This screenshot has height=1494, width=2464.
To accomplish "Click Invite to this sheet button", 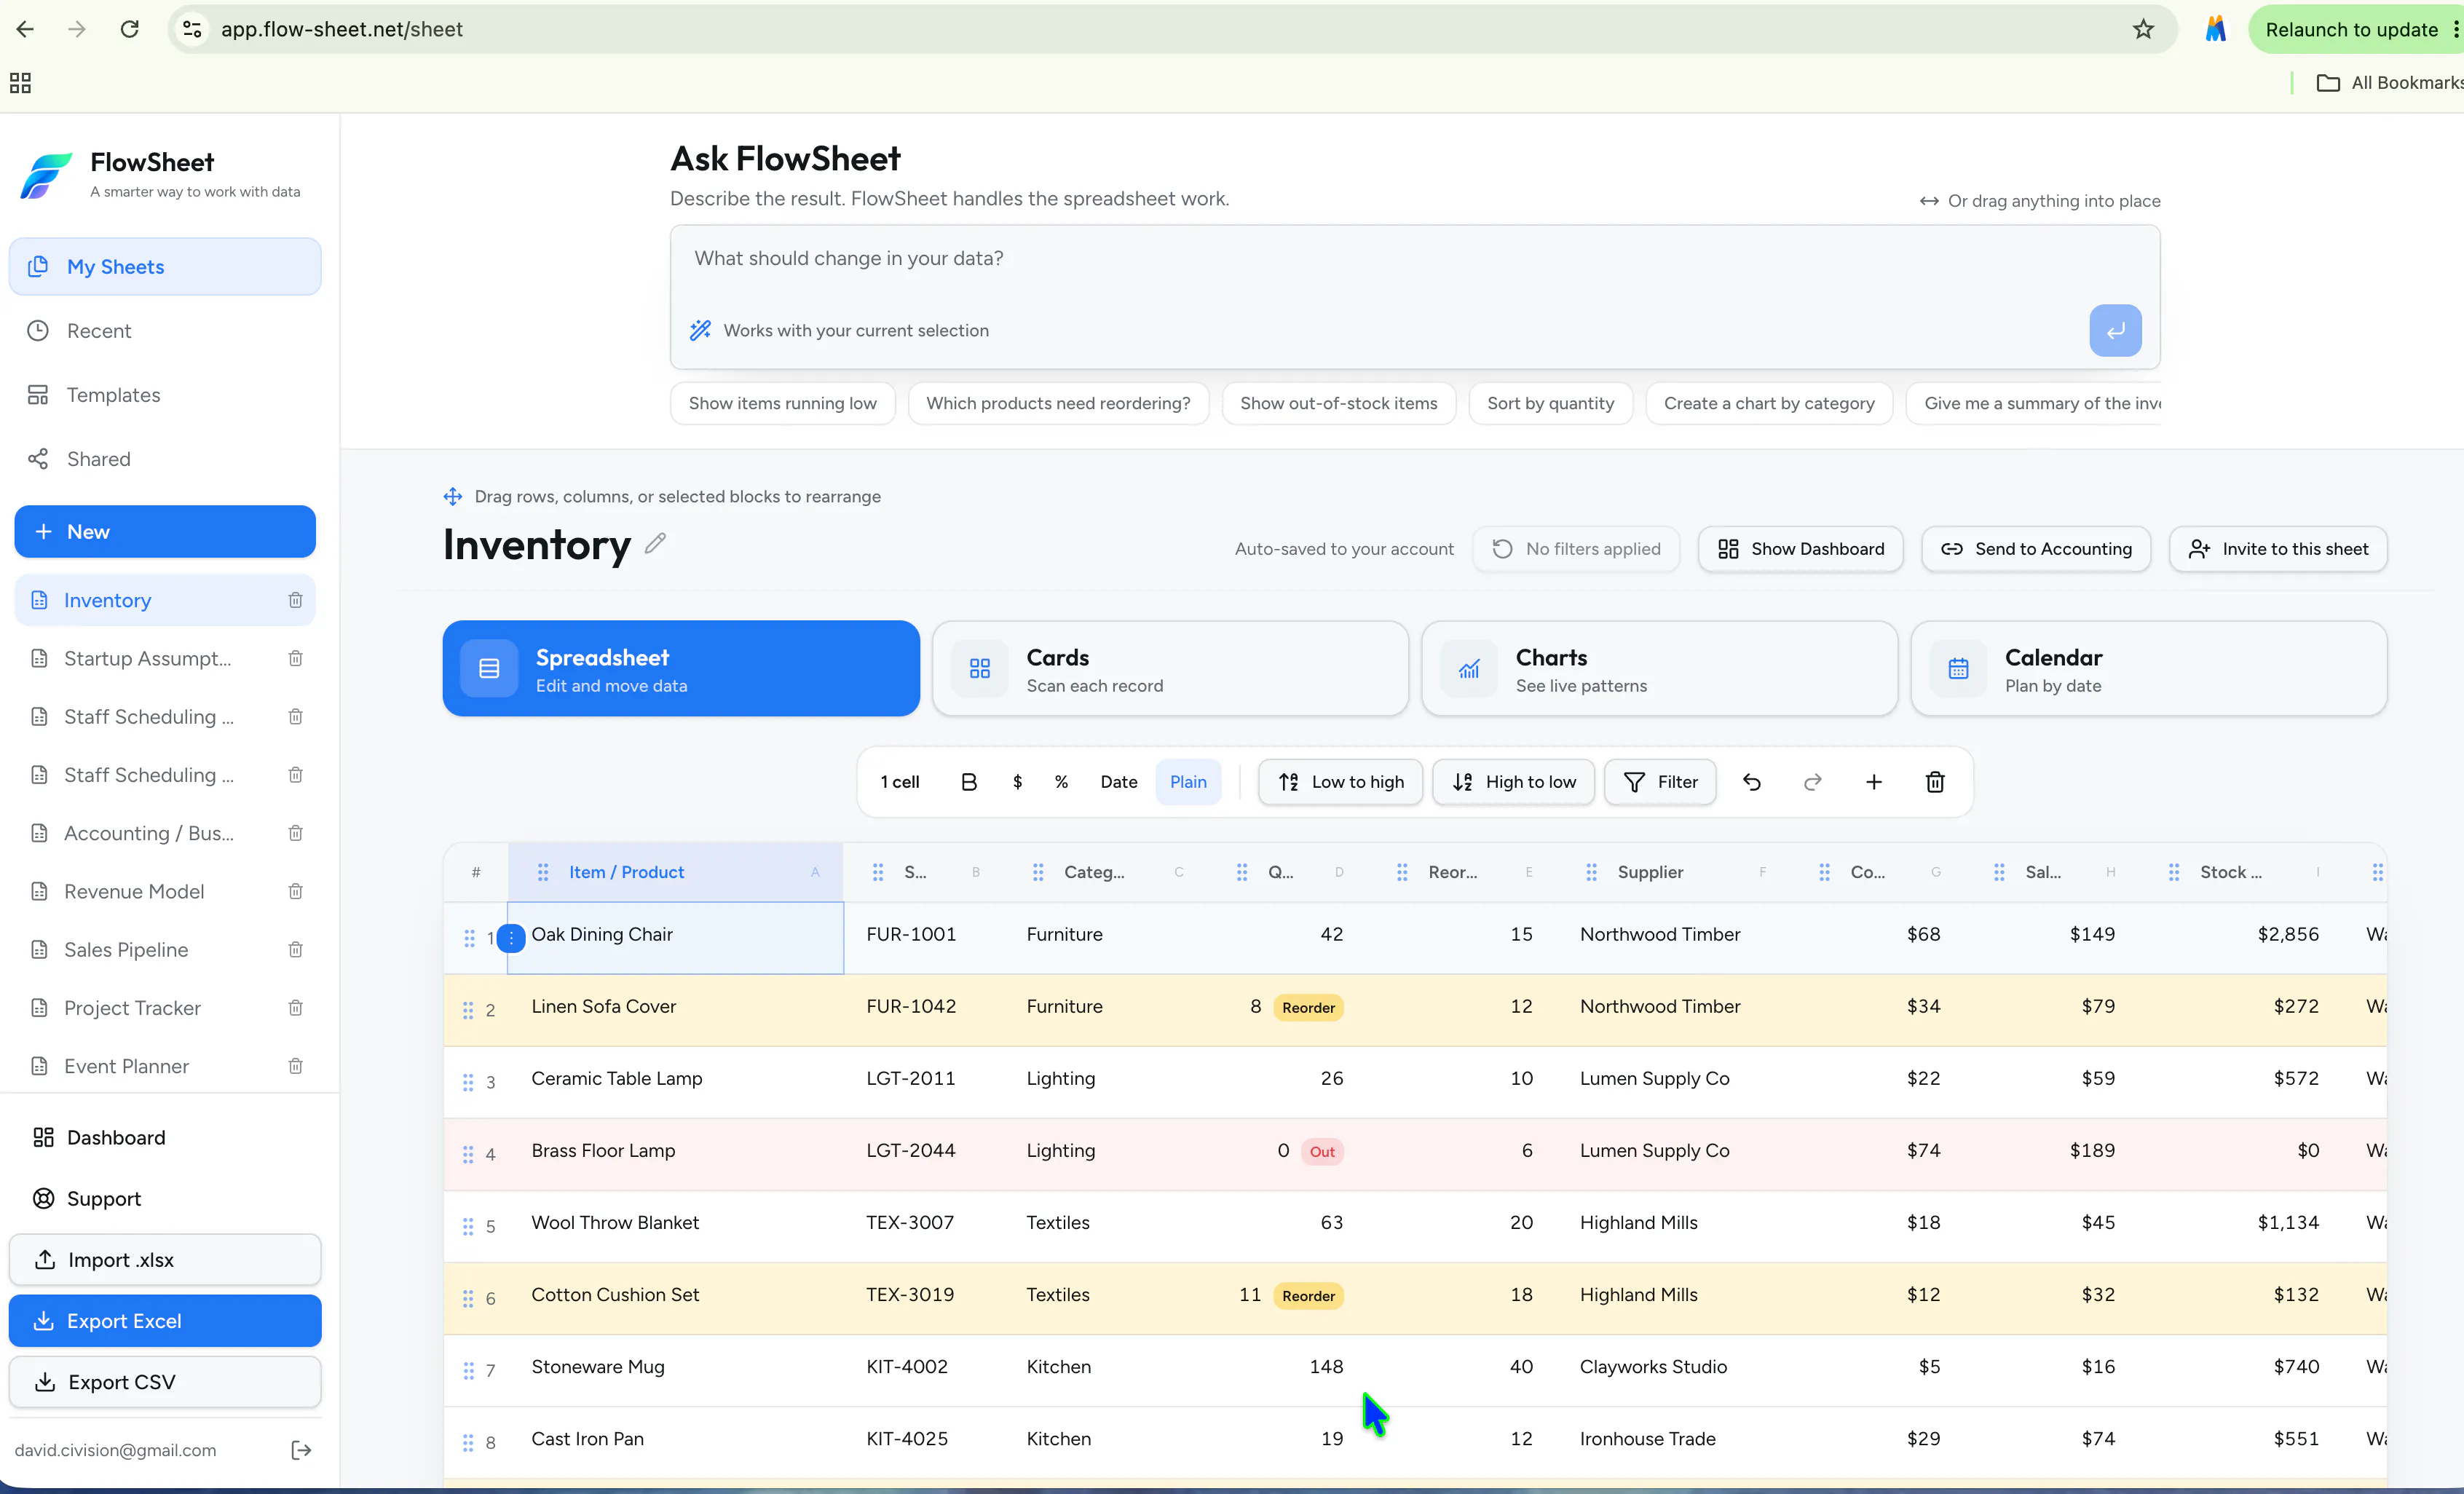I will (2278, 548).
